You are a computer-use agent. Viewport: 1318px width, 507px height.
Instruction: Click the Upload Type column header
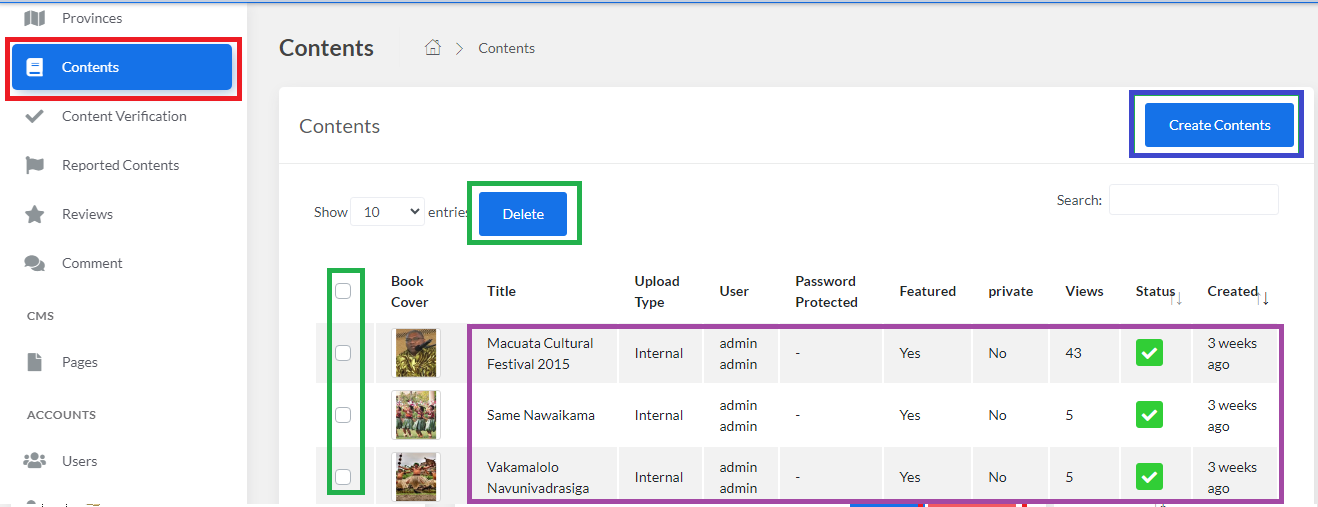657,291
